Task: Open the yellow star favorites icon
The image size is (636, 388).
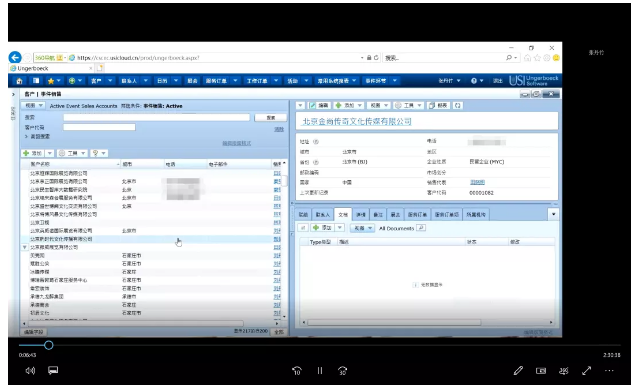Action: coord(51,81)
